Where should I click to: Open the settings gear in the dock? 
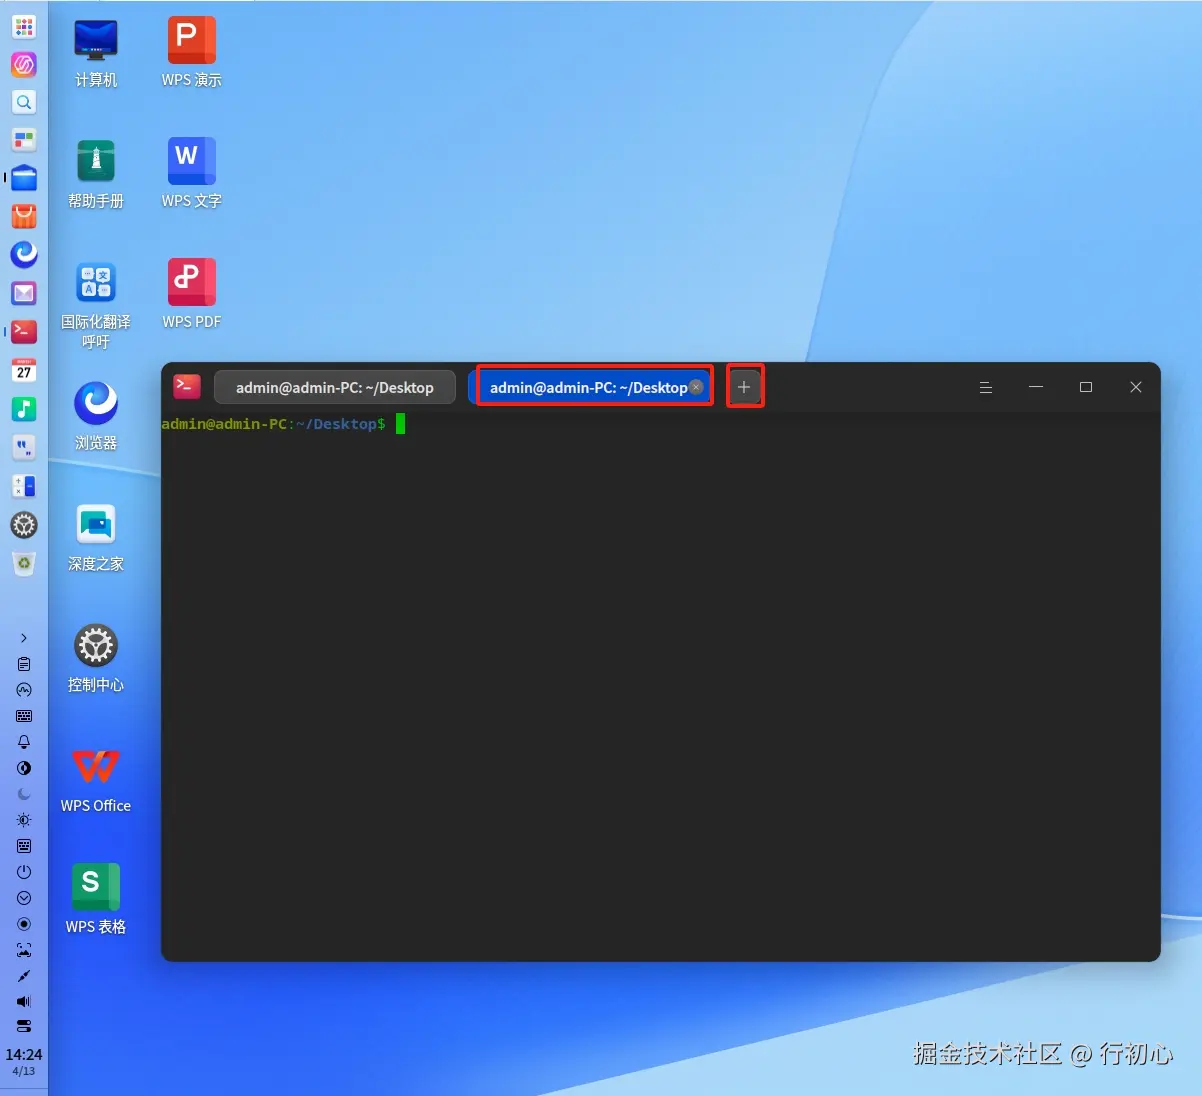click(24, 525)
